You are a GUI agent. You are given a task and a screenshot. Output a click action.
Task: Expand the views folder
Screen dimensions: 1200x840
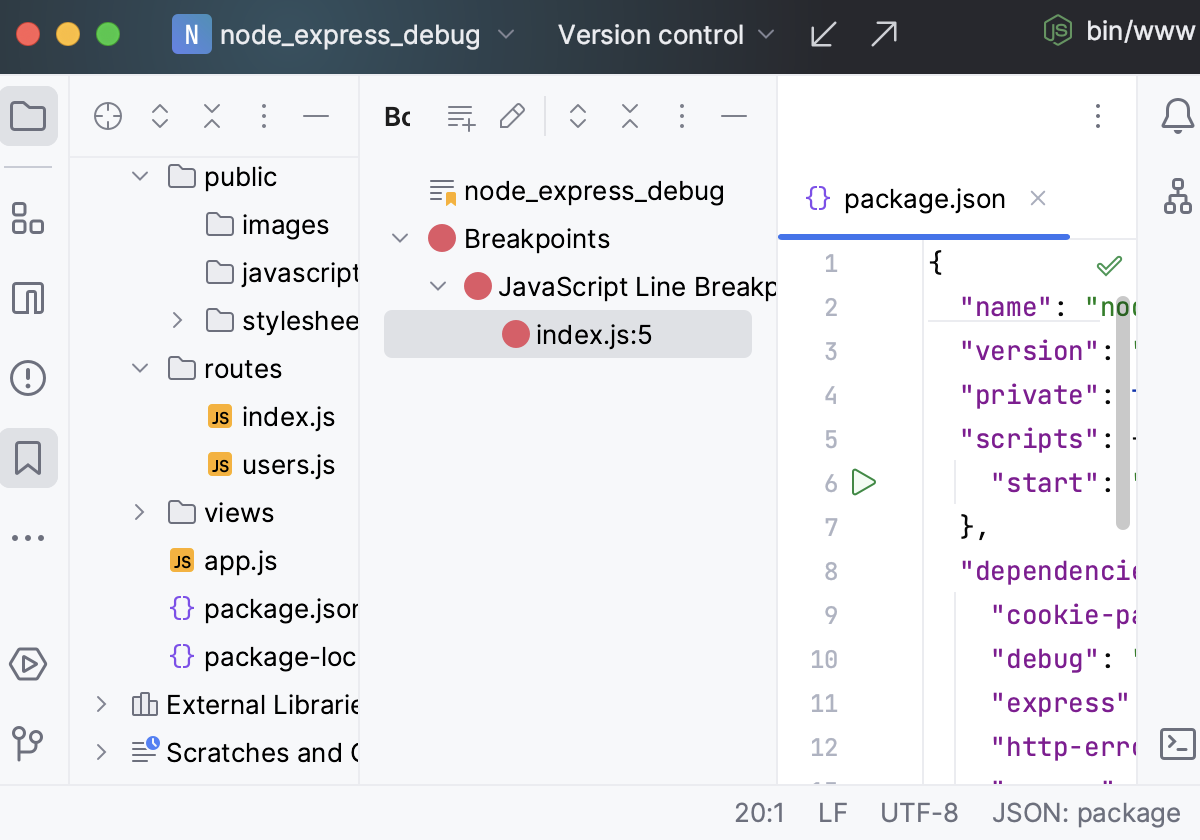pos(140,513)
